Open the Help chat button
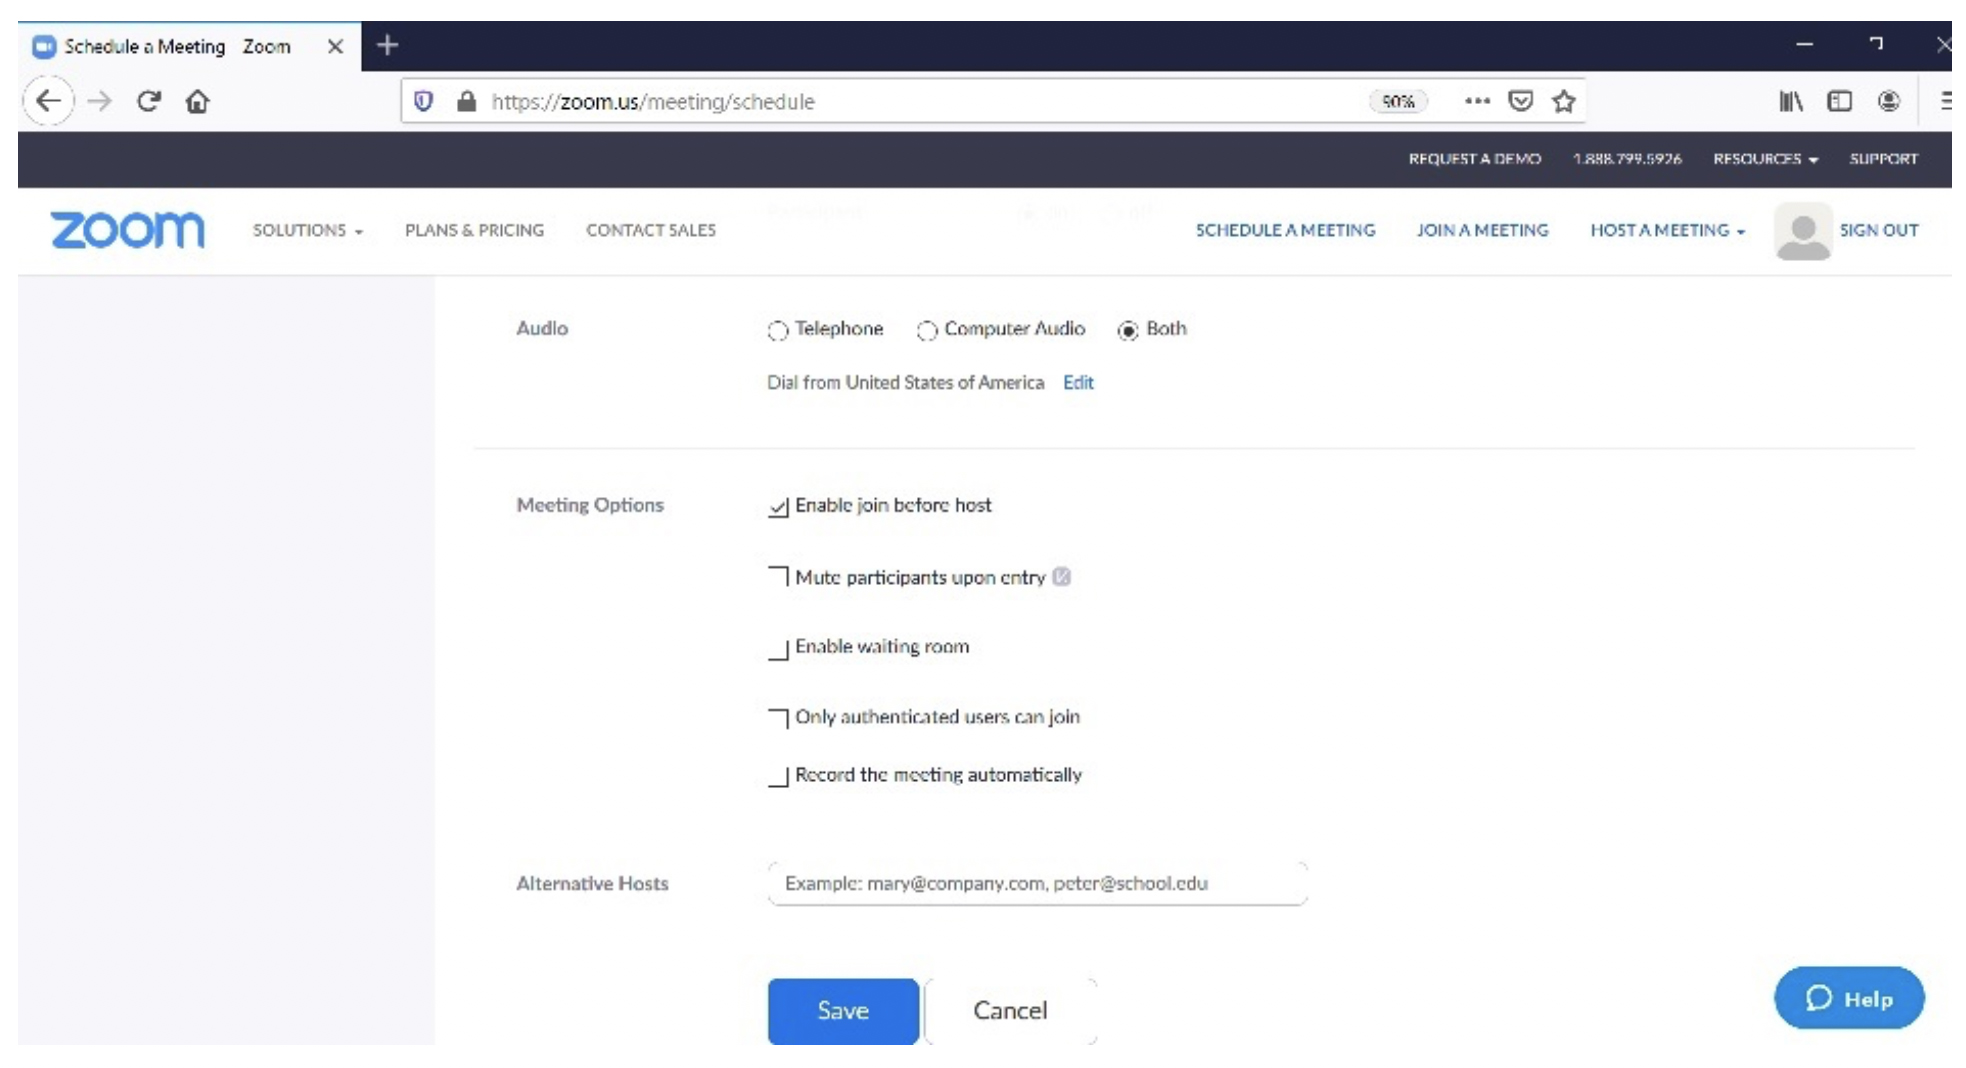This screenshot has width=1966, height=1068. pos(1849,998)
